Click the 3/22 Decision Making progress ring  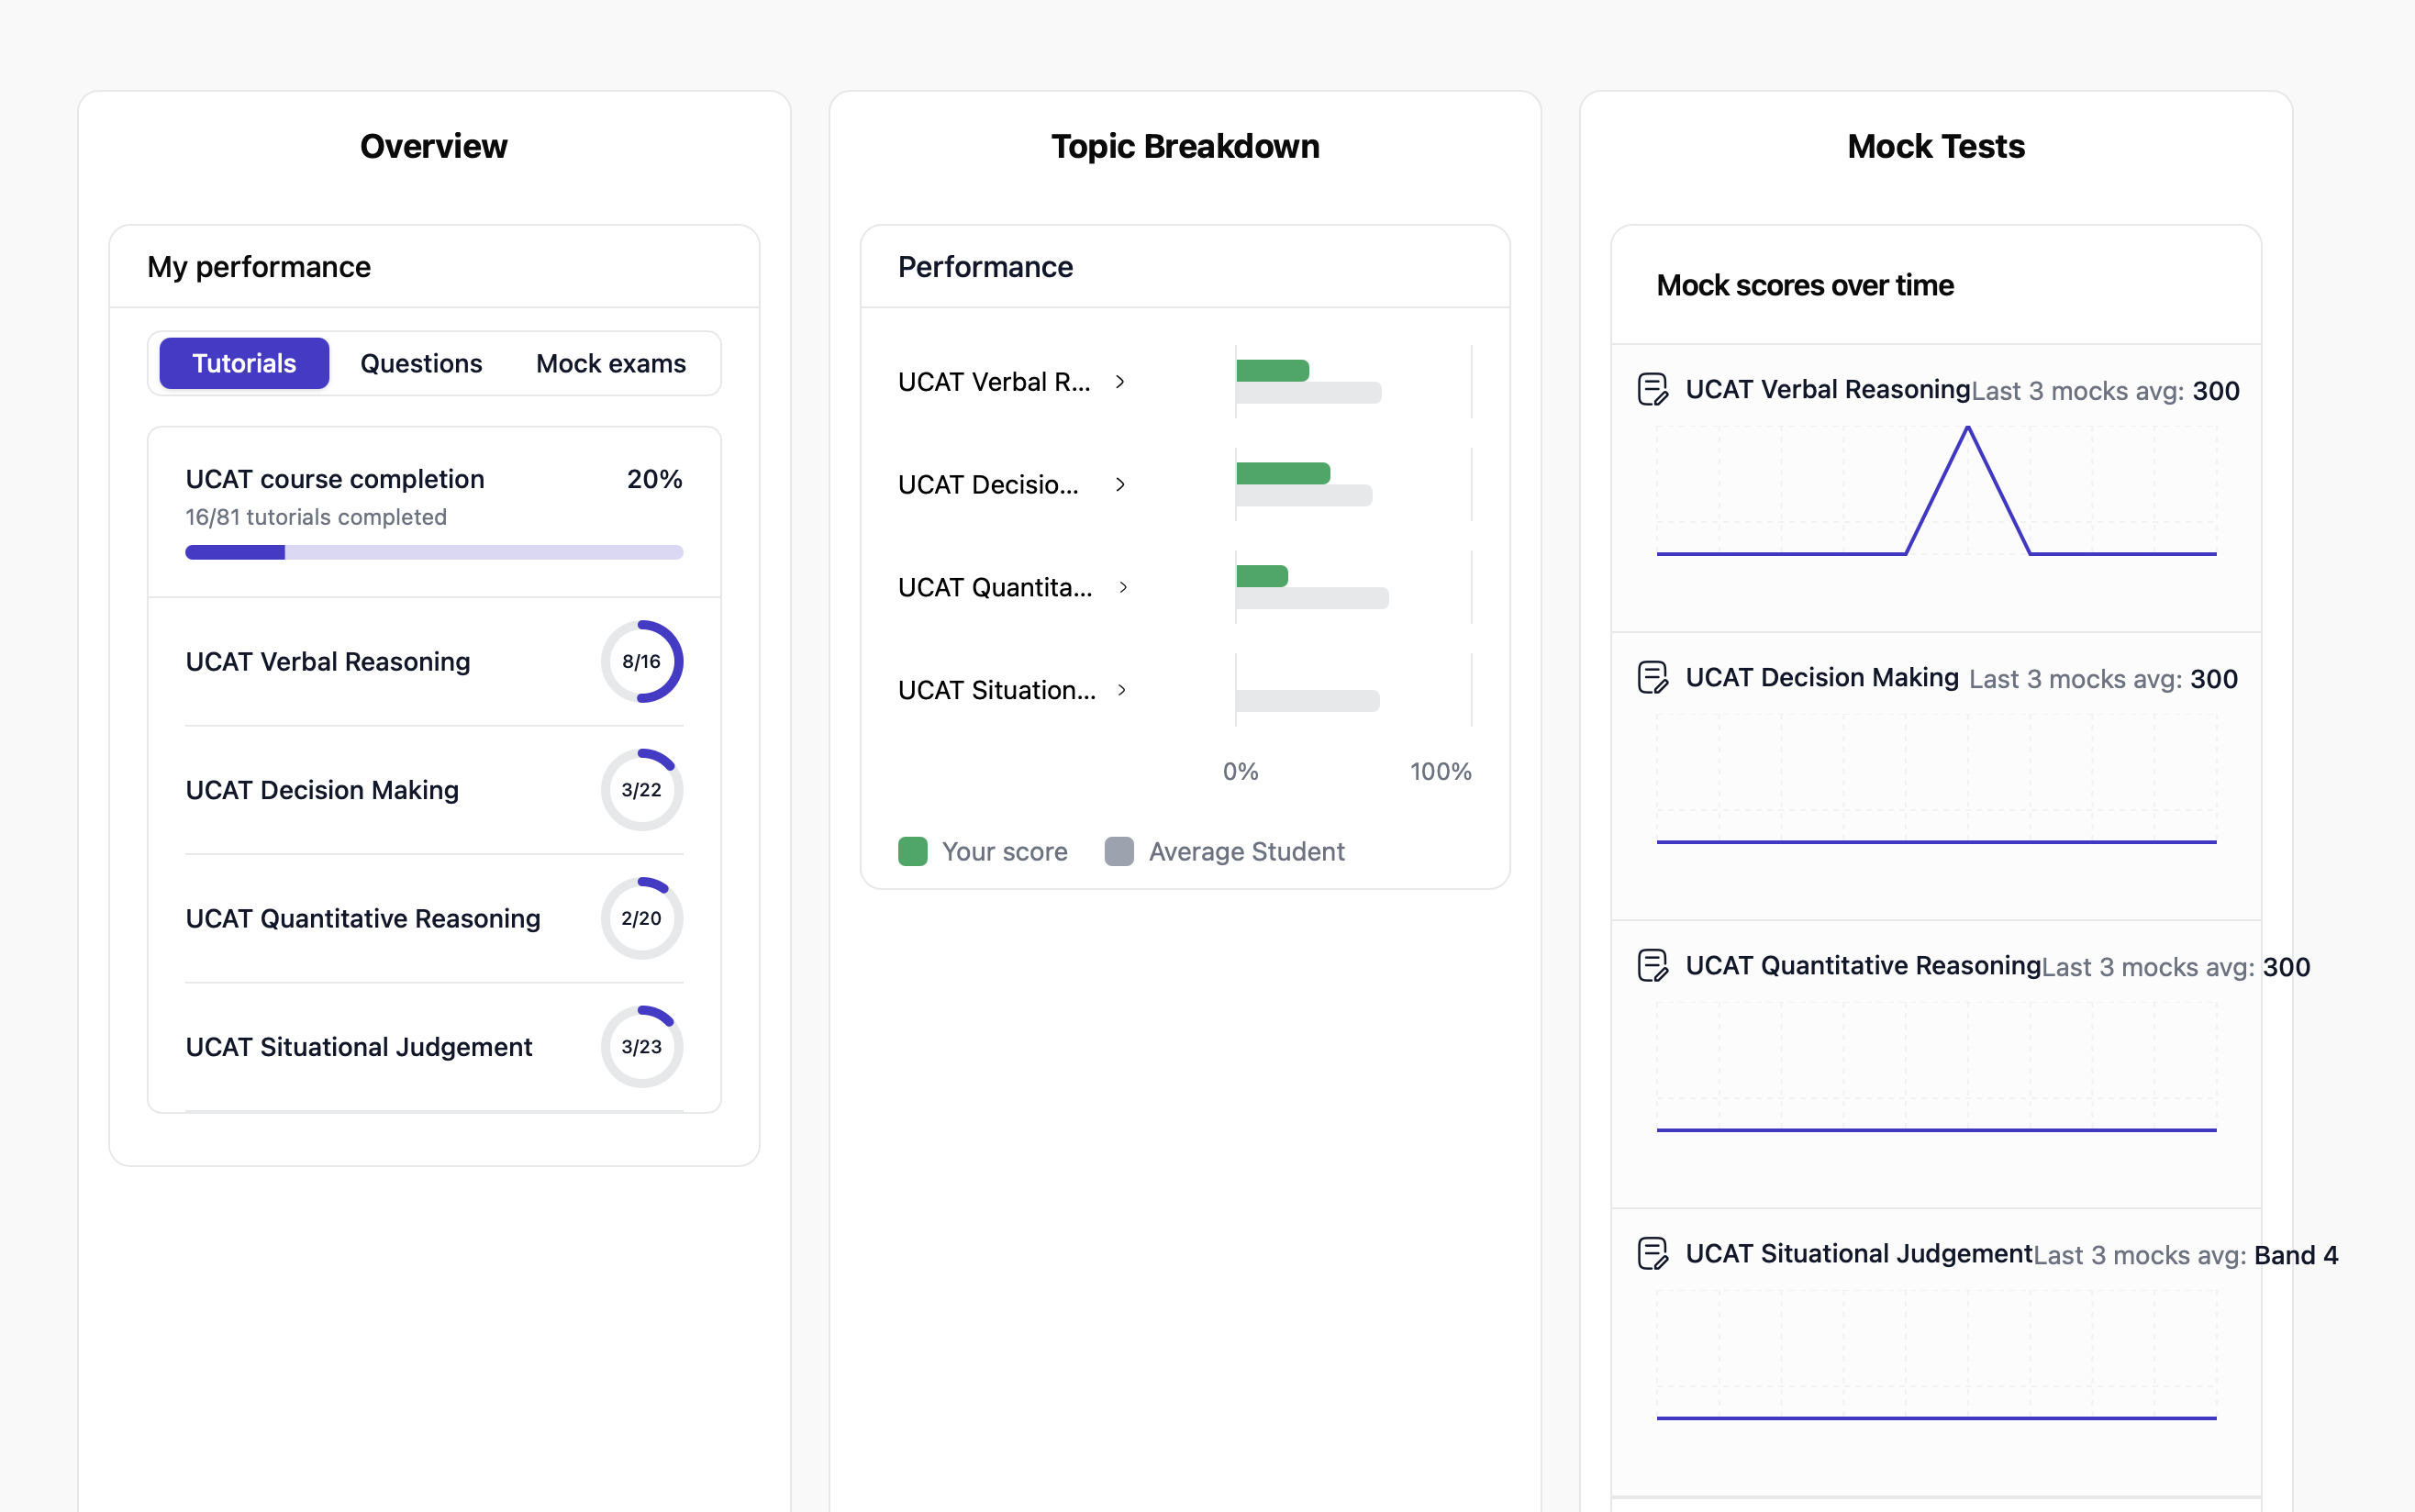641,790
